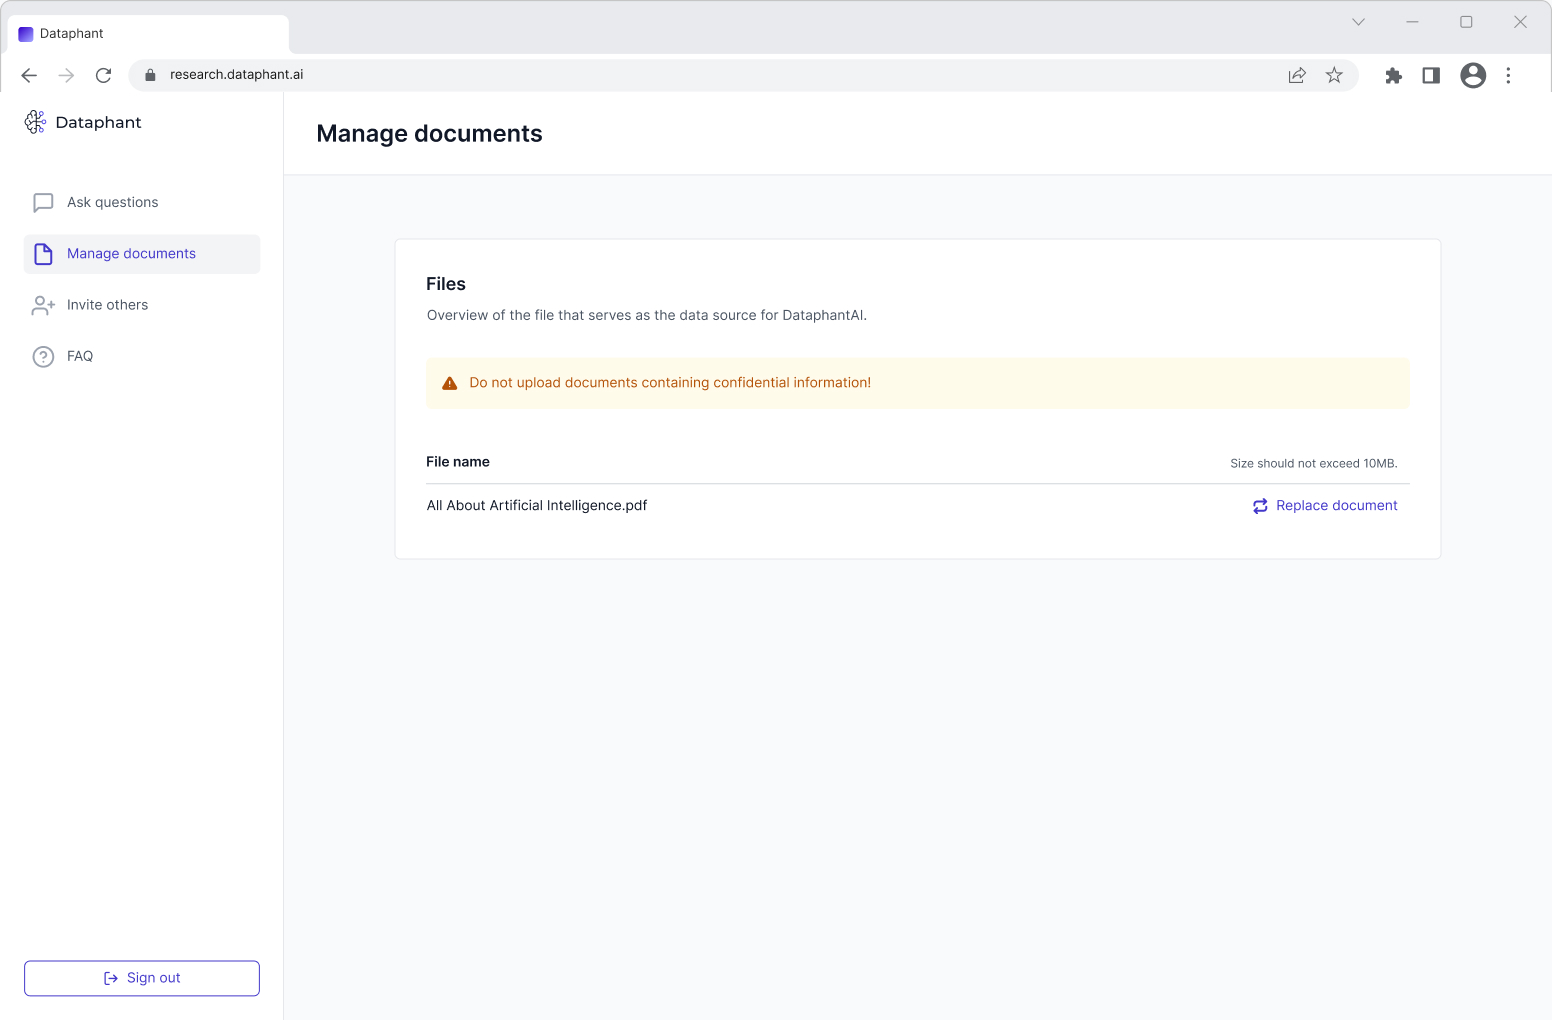The height and width of the screenshot is (1020, 1552).
Task: Toggle the browser side panel
Action: 1430,75
